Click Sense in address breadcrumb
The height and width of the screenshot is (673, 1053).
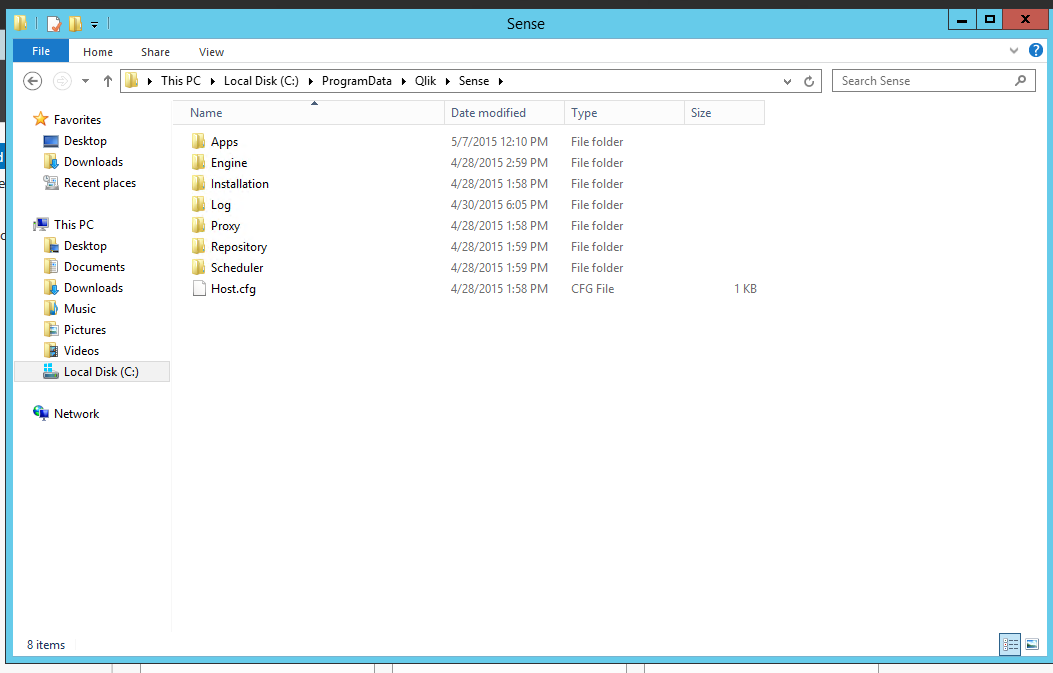(x=473, y=81)
